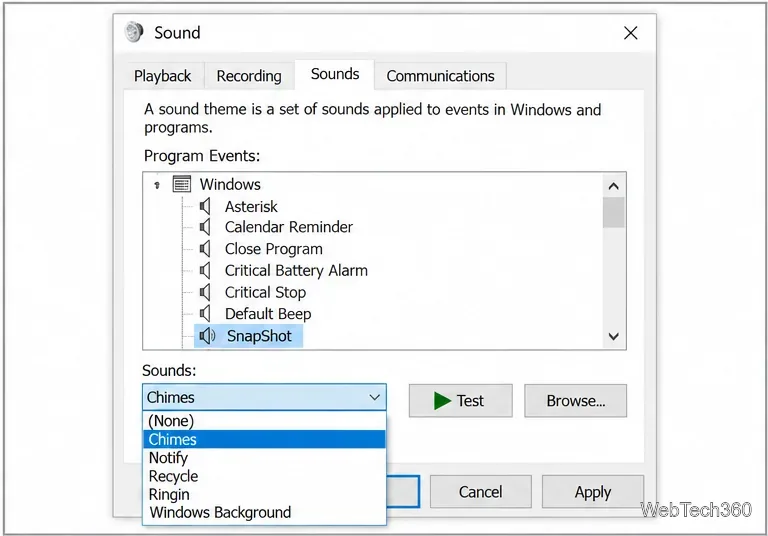This screenshot has height=536, width=768.
Task: Collapse the Windows tree node
Action: tap(157, 185)
